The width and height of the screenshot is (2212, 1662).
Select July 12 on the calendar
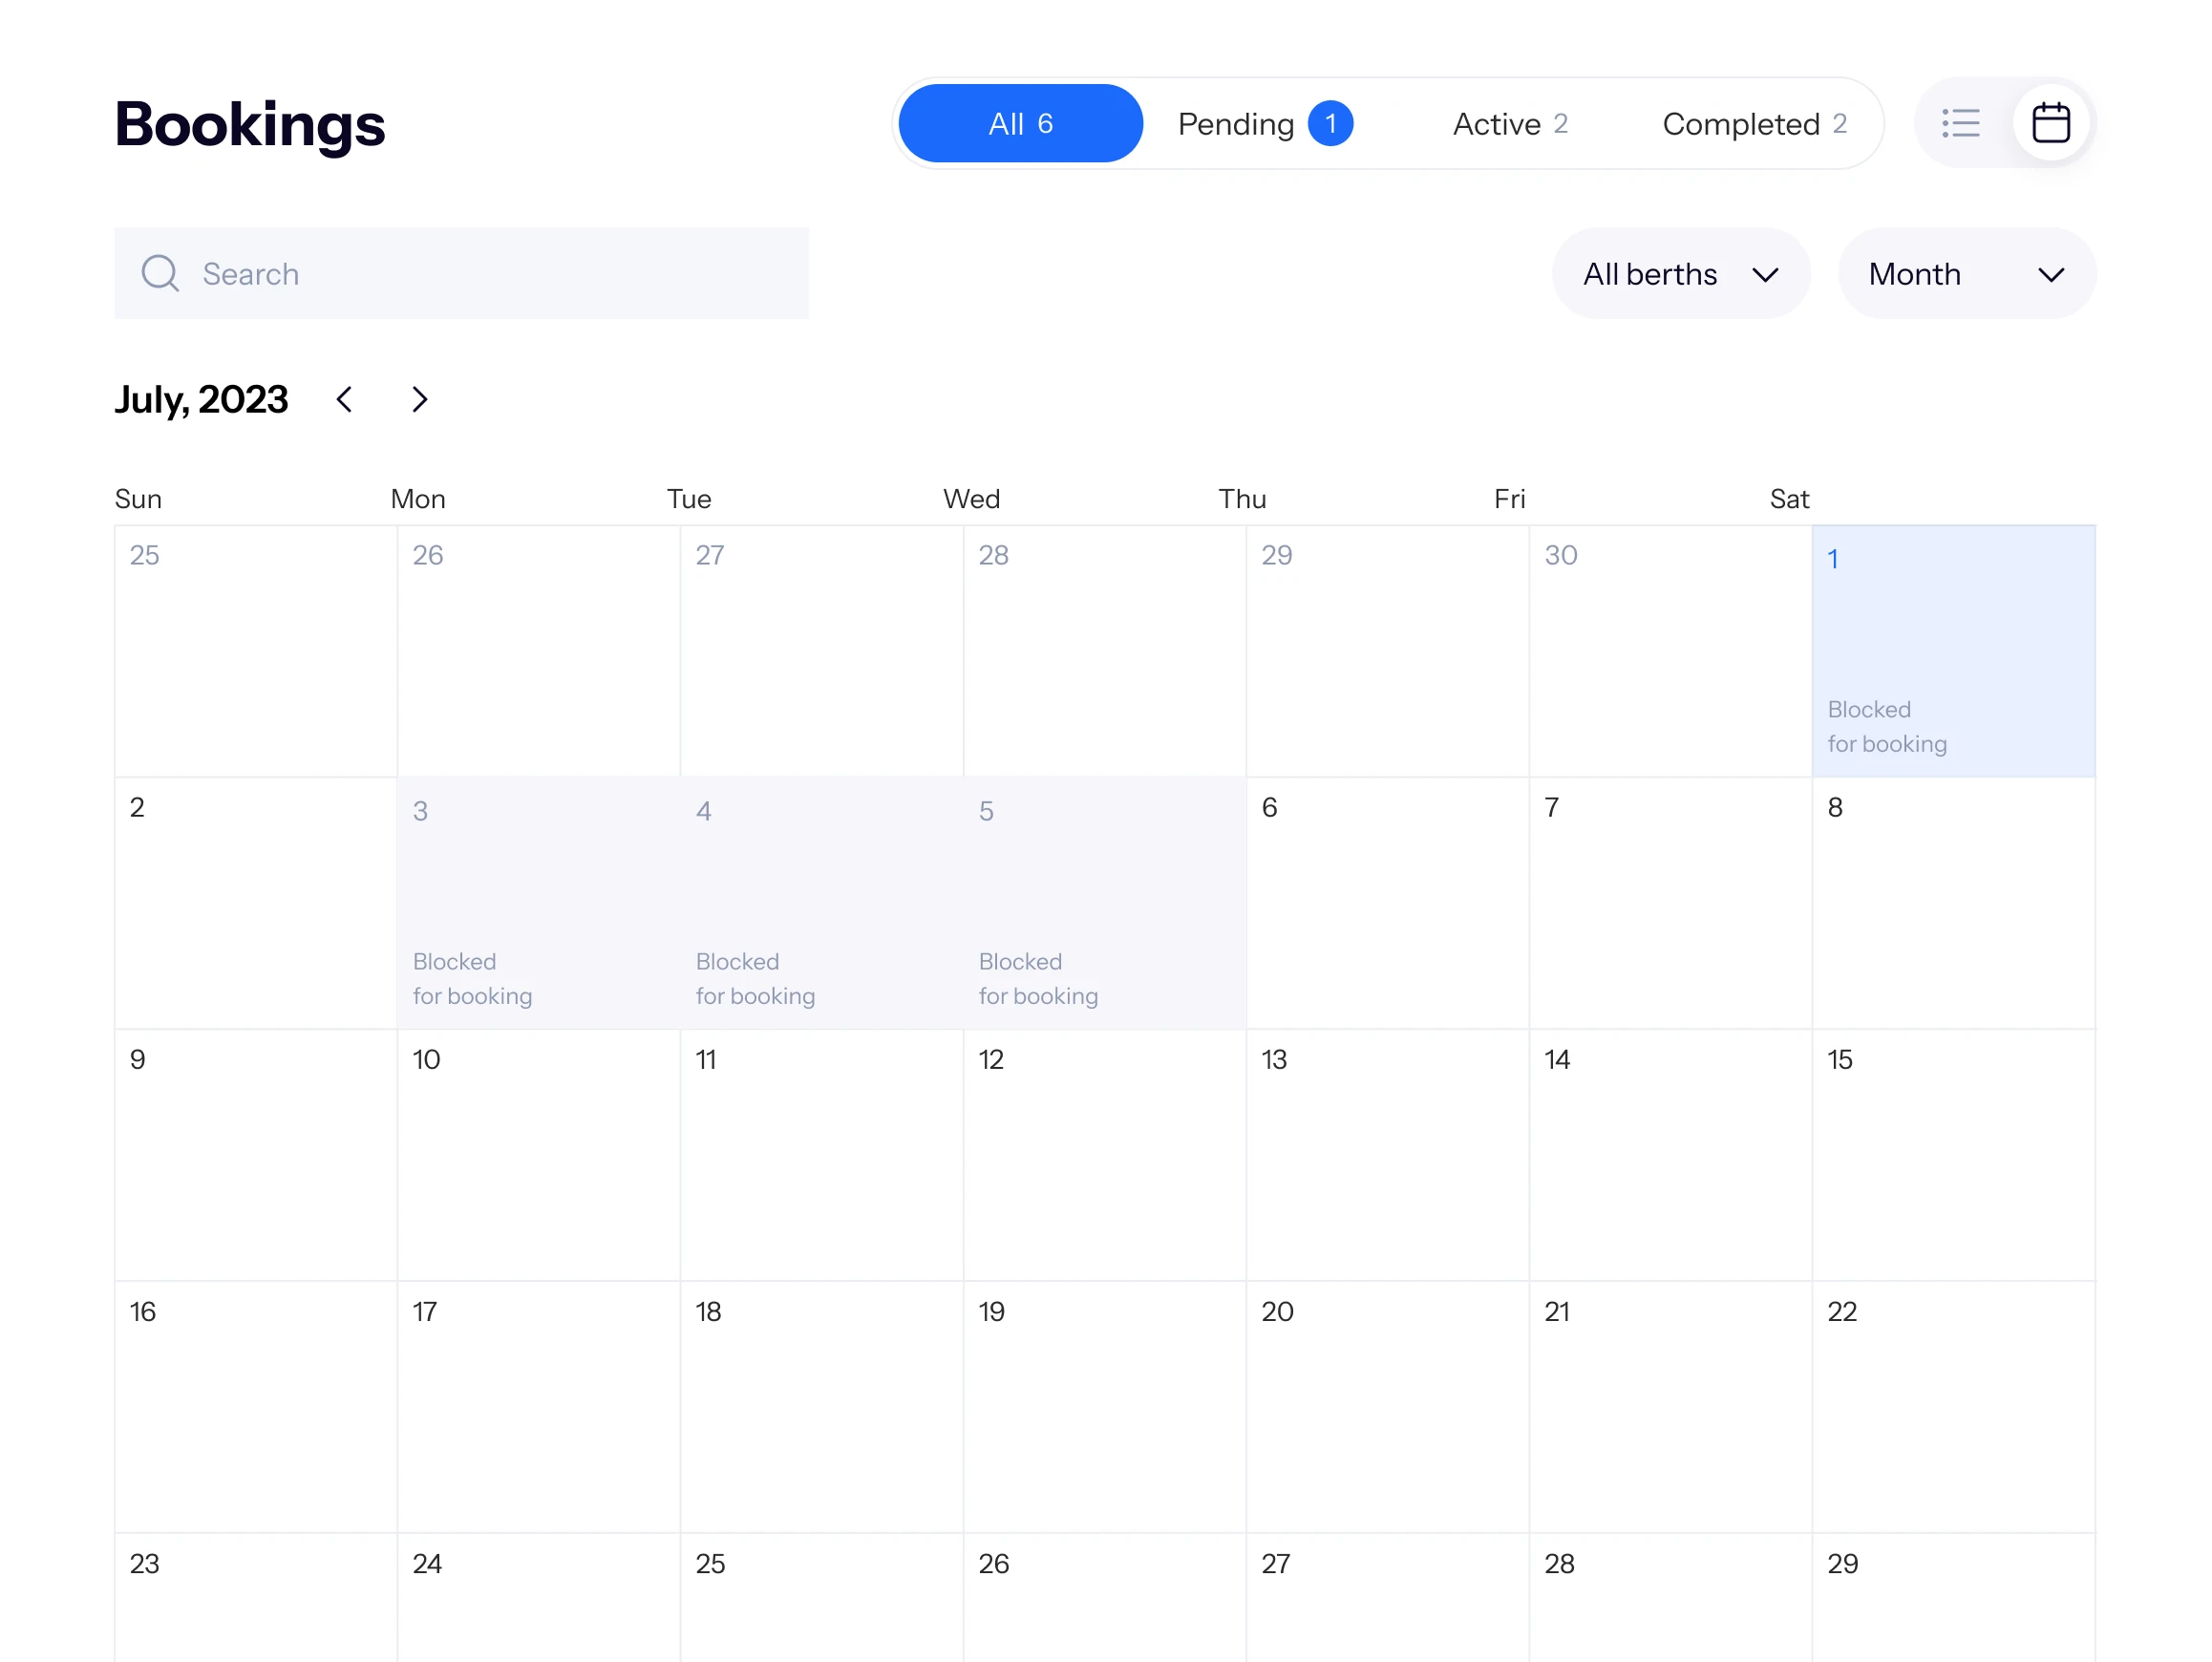click(1104, 1155)
